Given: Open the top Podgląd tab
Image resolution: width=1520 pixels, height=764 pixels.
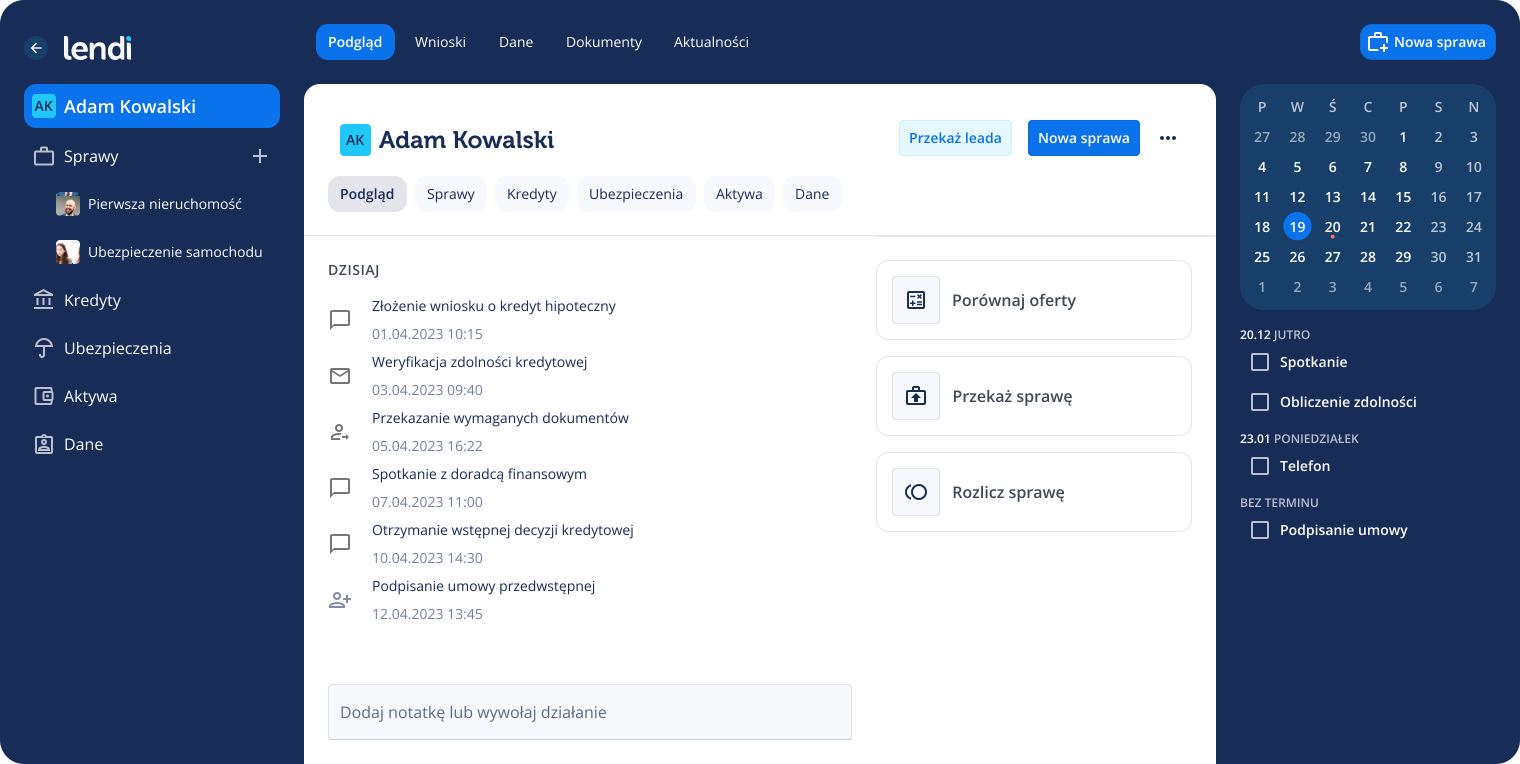Looking at the screenshot, I should tap(355, 42).
